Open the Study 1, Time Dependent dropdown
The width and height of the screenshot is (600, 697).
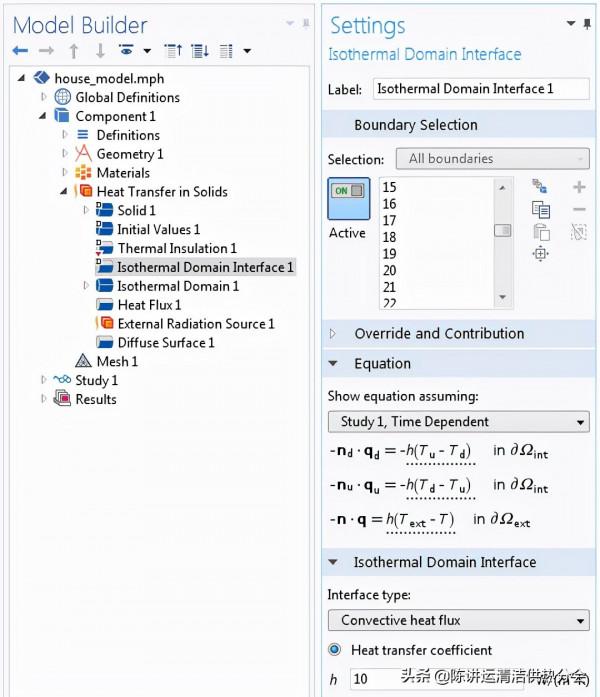click(458, 422)
